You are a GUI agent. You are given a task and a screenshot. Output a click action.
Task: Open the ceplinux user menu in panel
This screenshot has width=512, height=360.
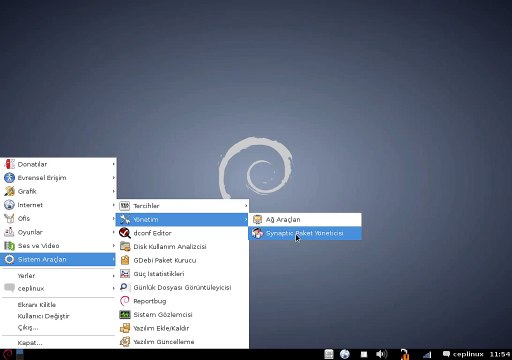coord(463,354)
